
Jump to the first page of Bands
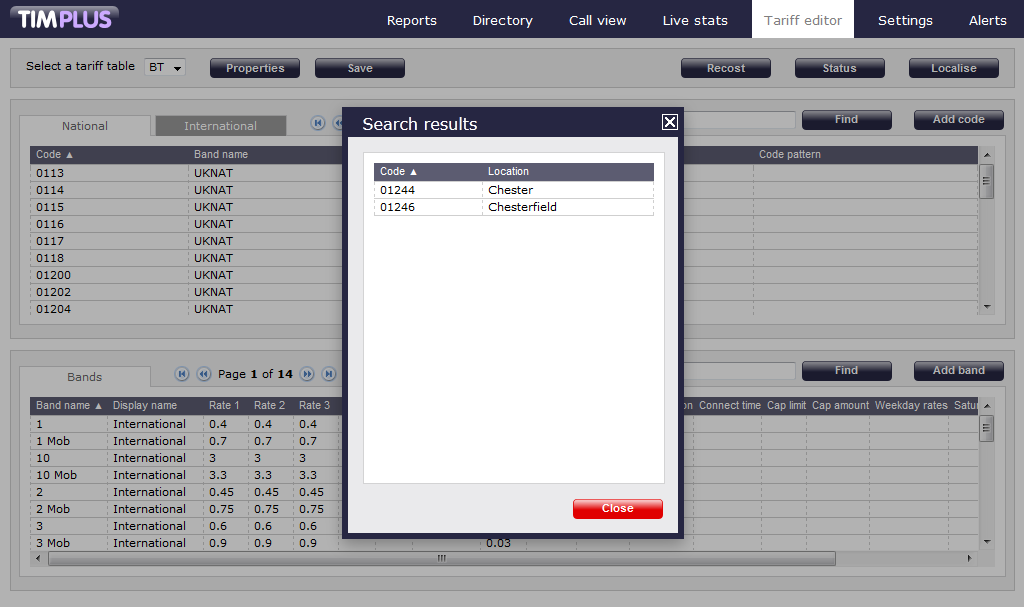click(182, 374)
